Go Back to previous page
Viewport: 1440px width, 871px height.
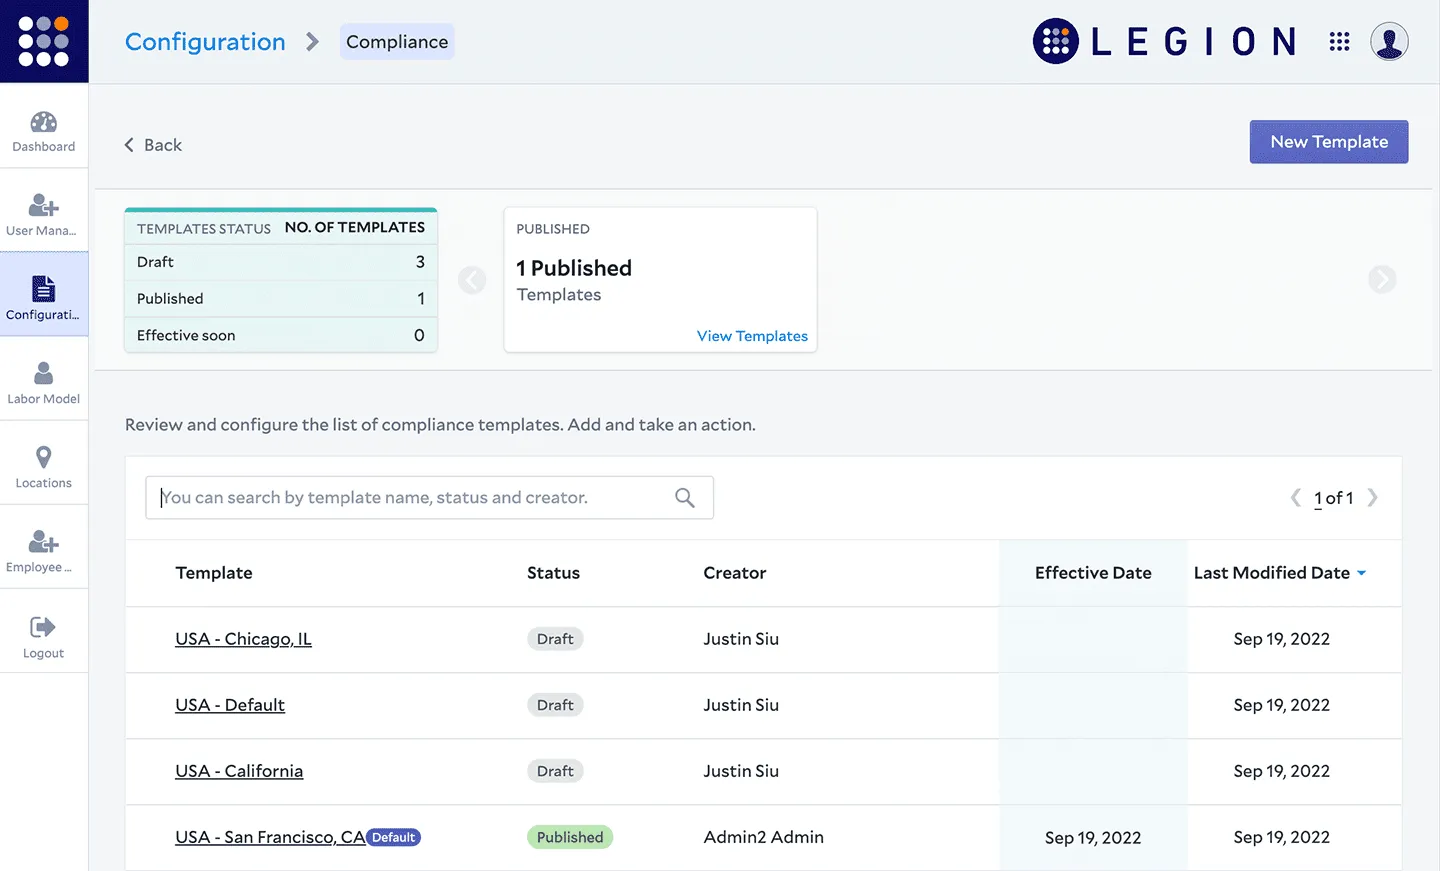point(153,145)
